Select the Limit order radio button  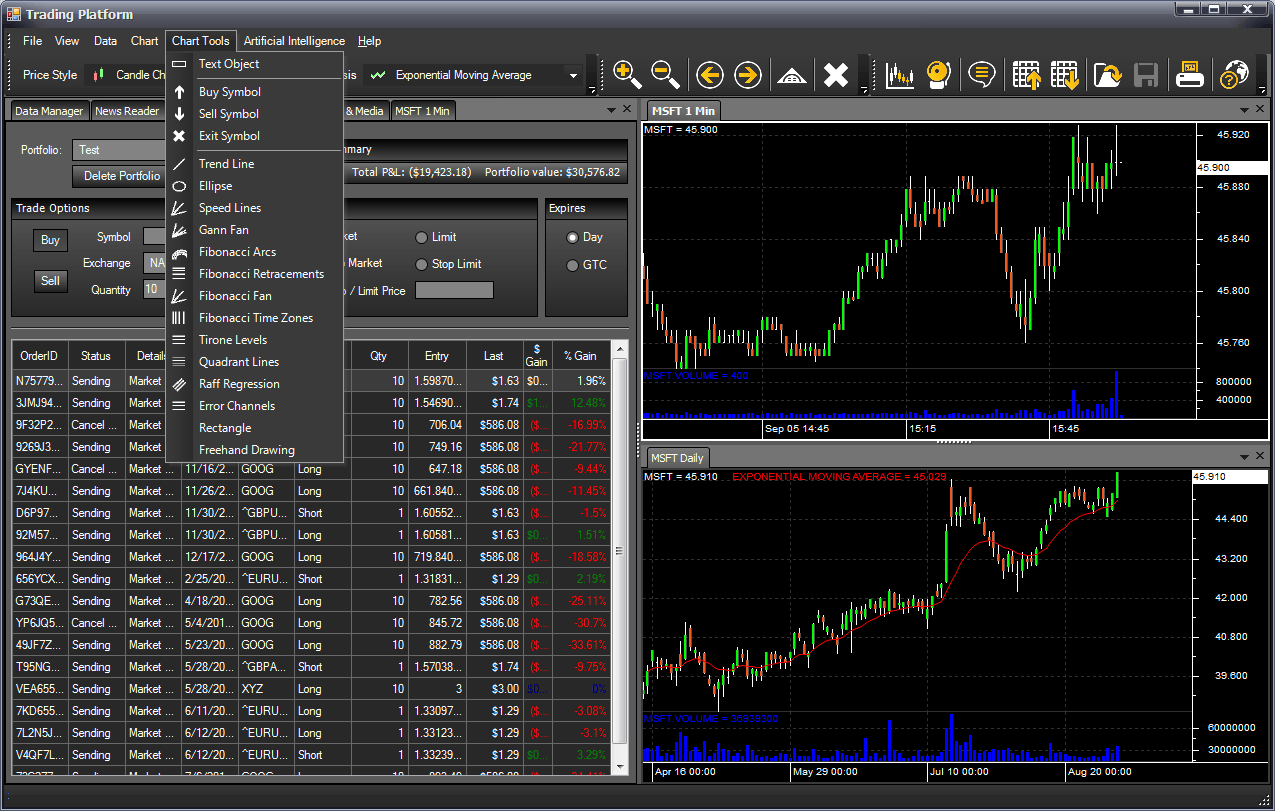coord(421,237)
